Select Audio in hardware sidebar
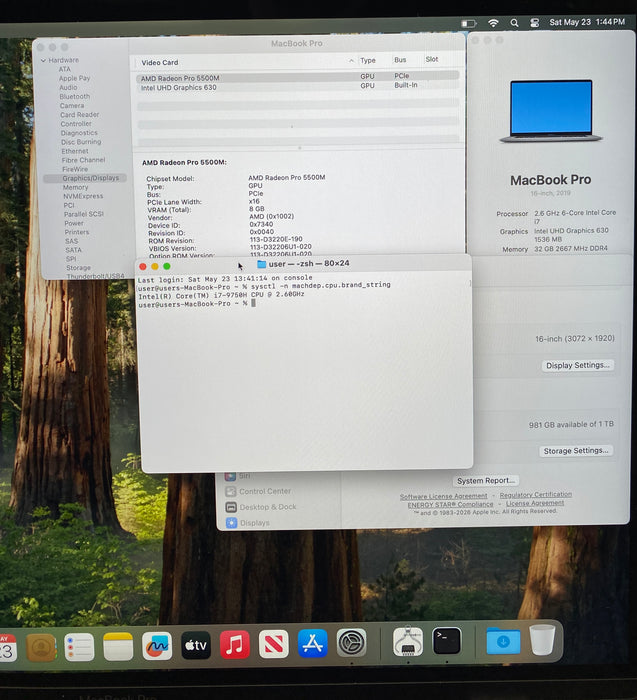This screenshot has width=637, height=700. coord(68,88)
